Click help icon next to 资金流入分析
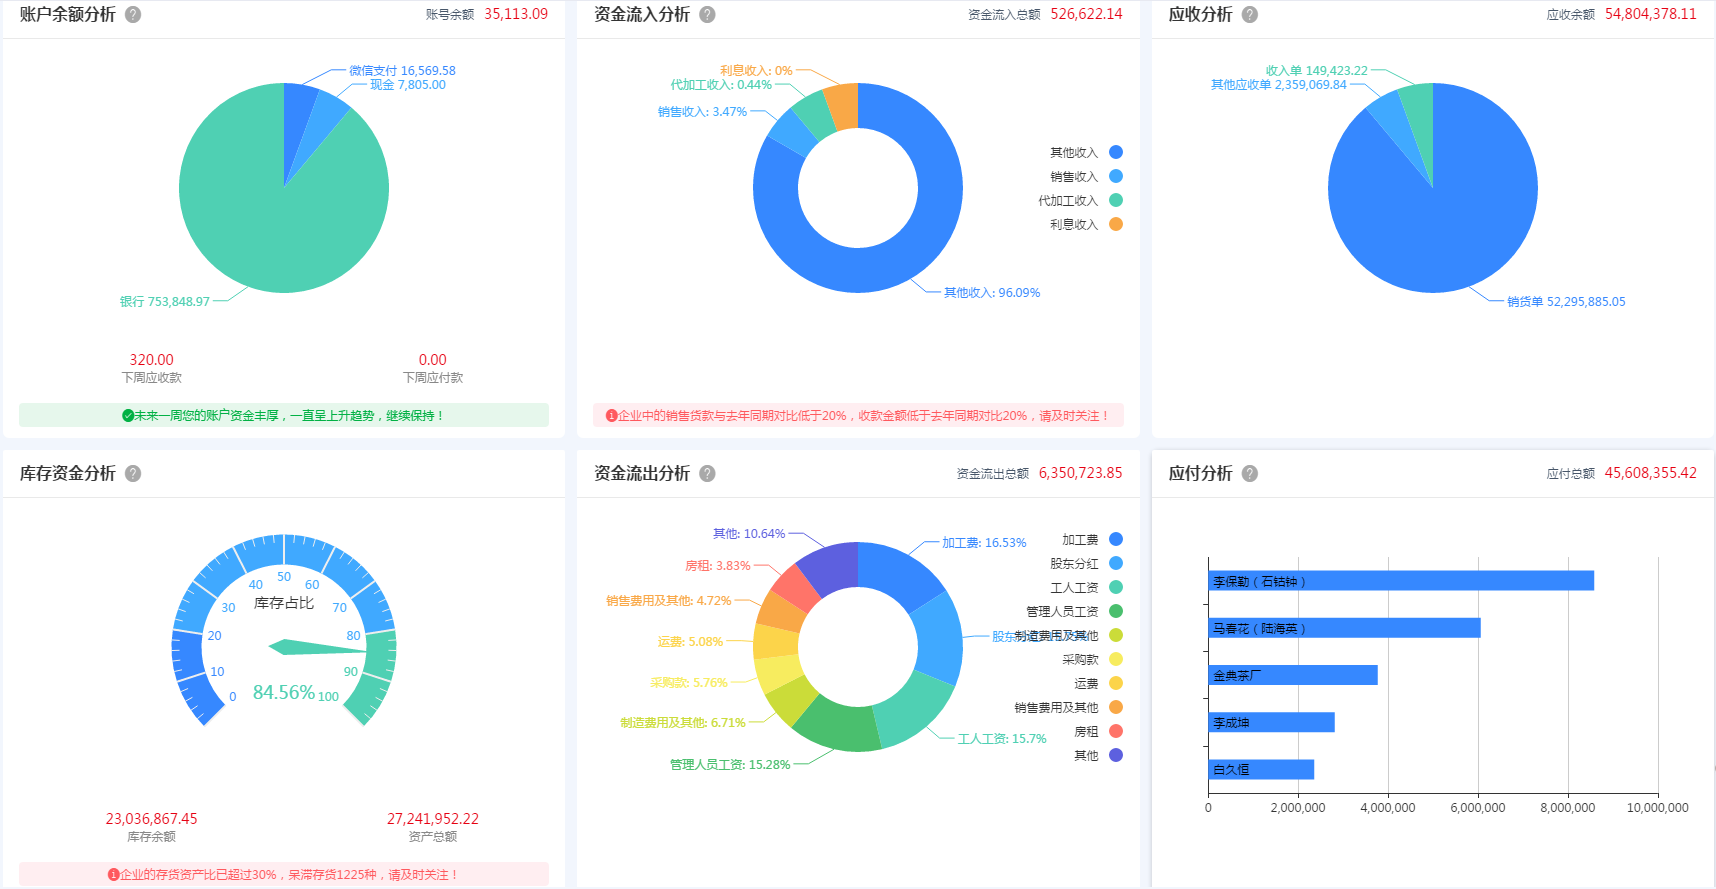The image size is (1716, 889). click(707, 15)
